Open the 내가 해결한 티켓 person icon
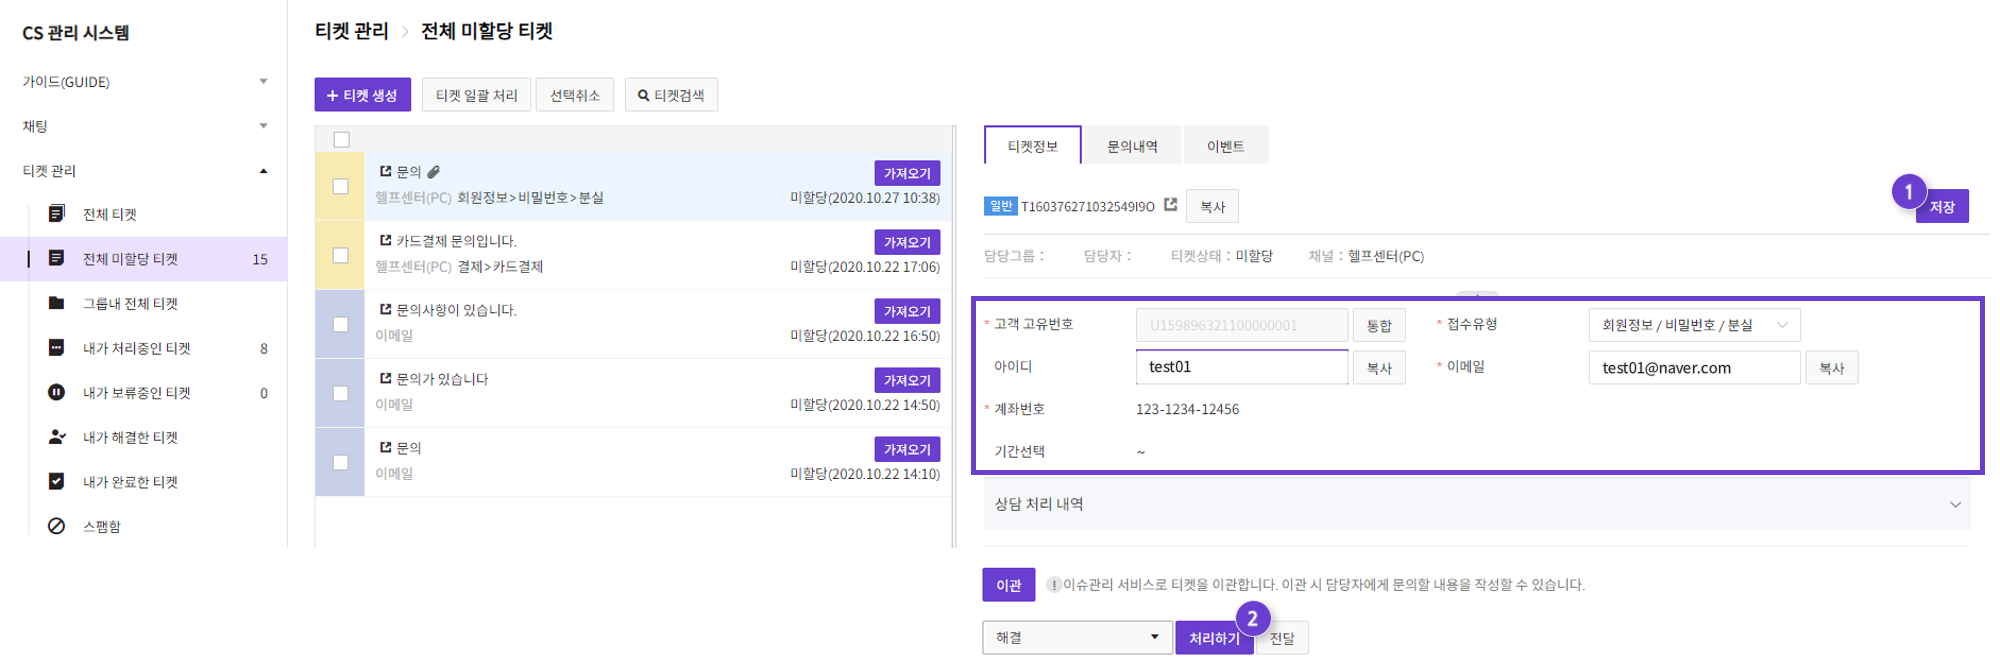The image size is (2000, 663). click(x=57, y=437)
